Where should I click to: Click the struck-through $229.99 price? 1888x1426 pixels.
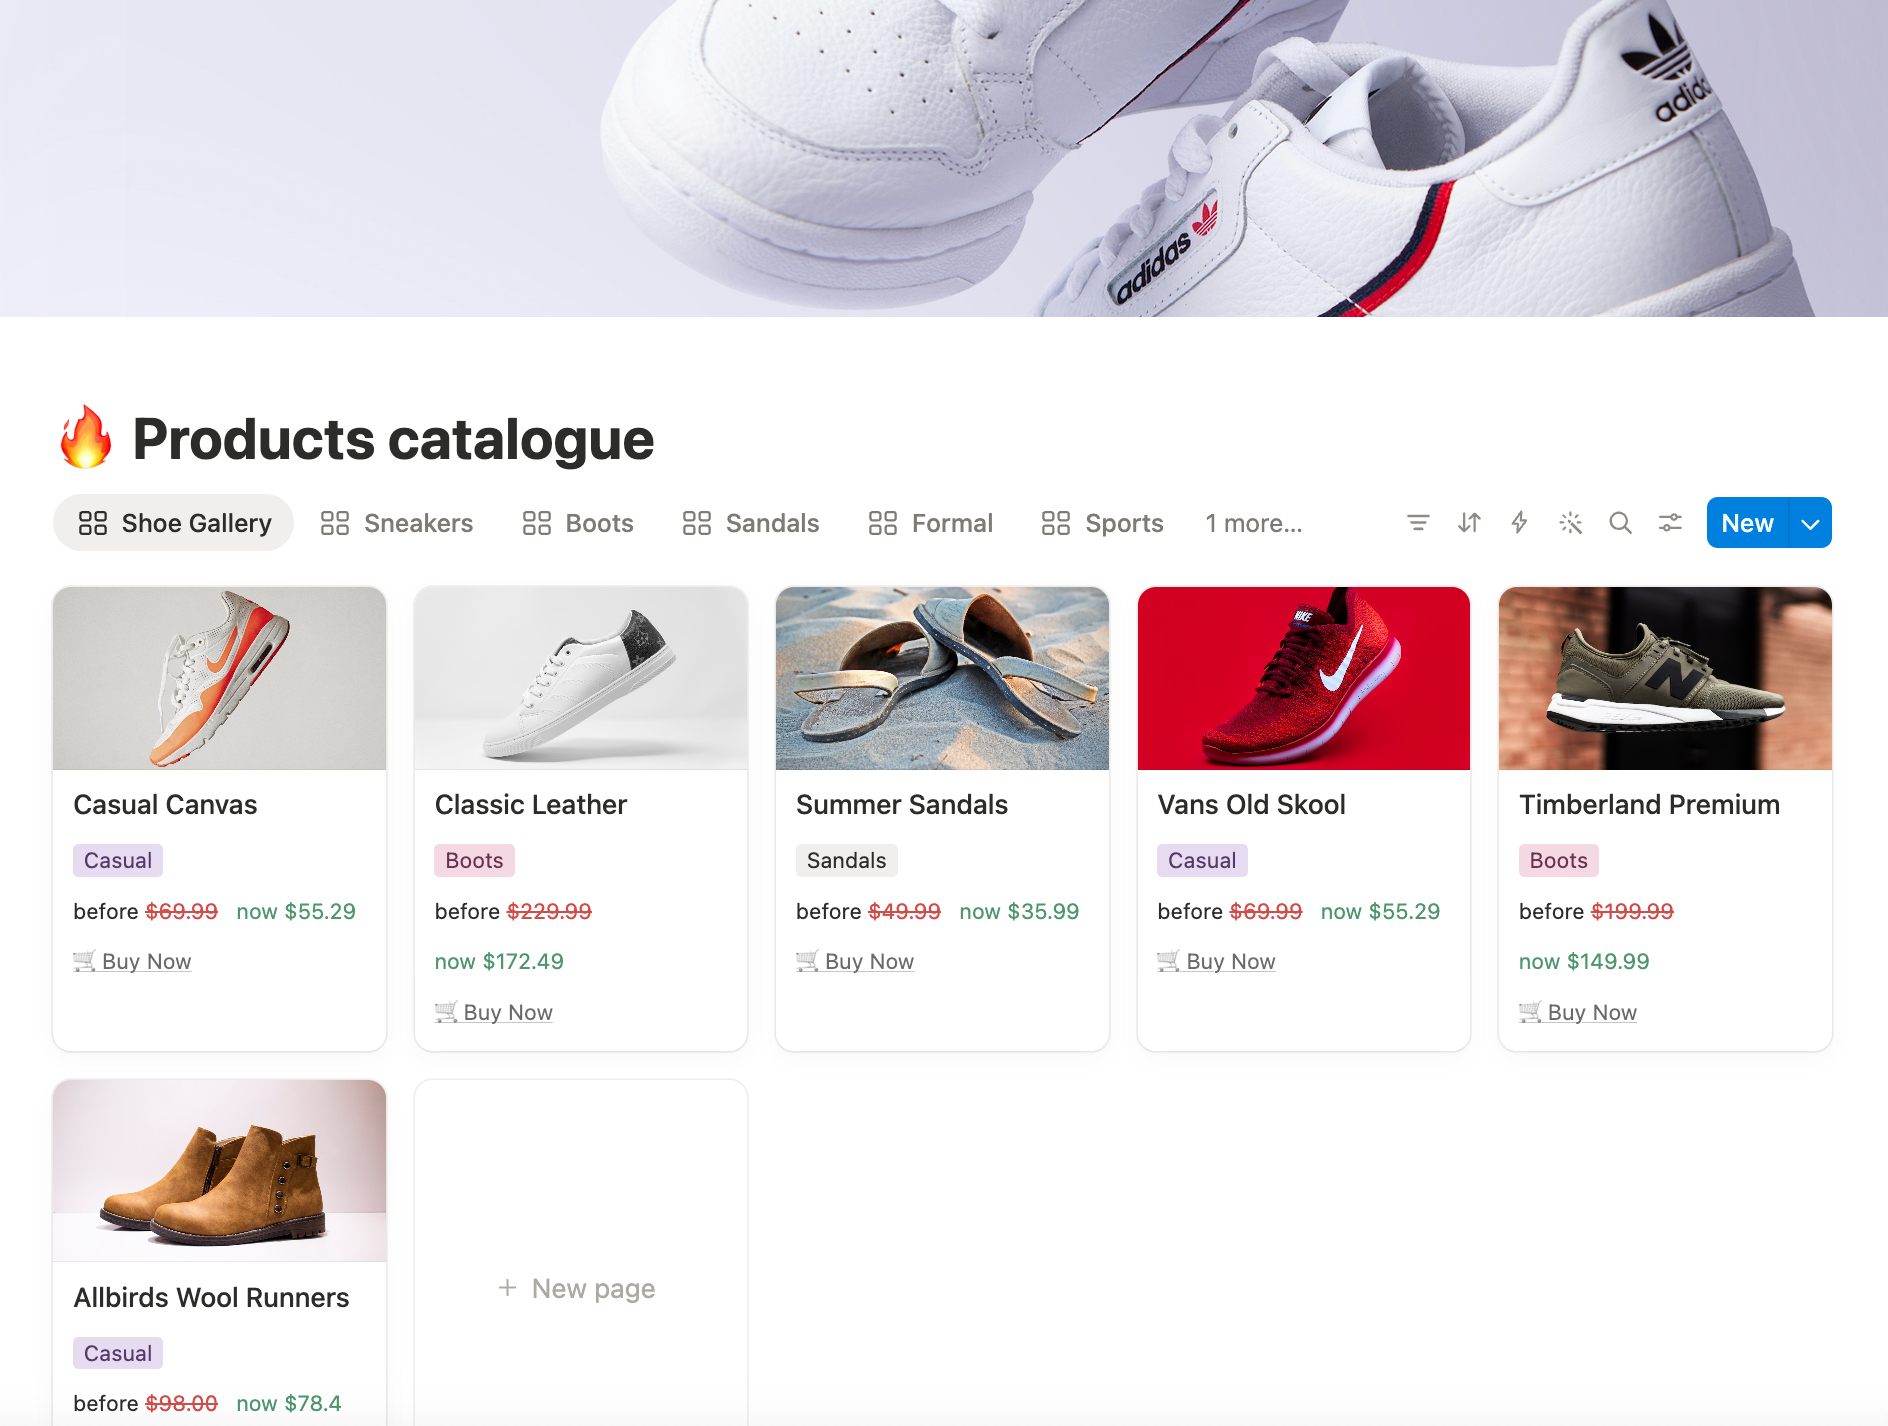point(549,911)
